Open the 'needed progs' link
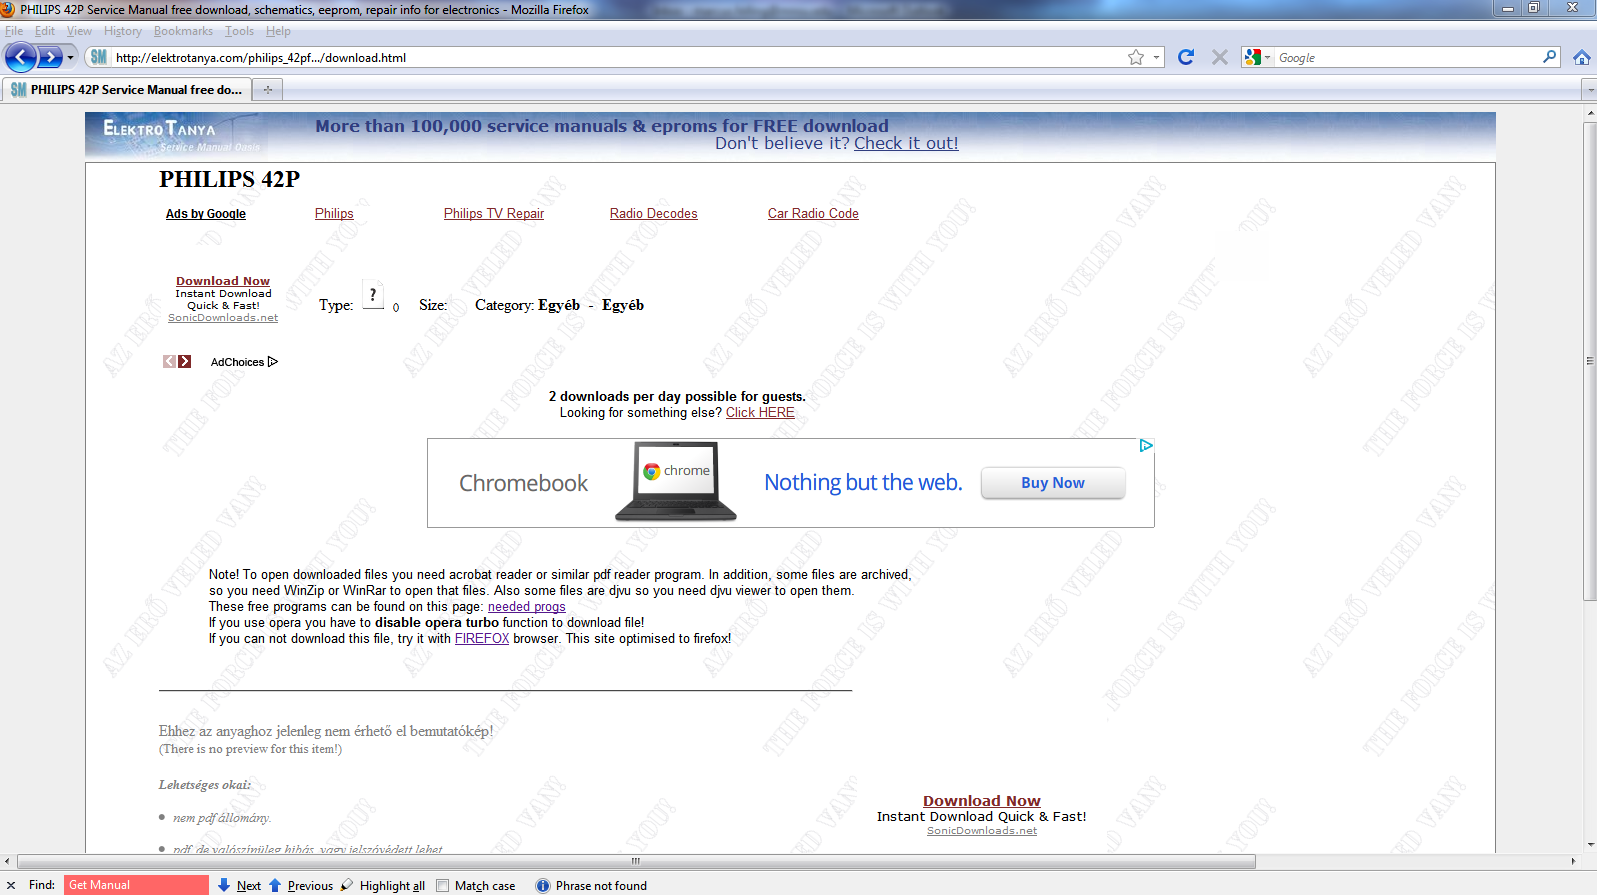Viewport: 1597px width, 895px height. [x=527, y=607]
